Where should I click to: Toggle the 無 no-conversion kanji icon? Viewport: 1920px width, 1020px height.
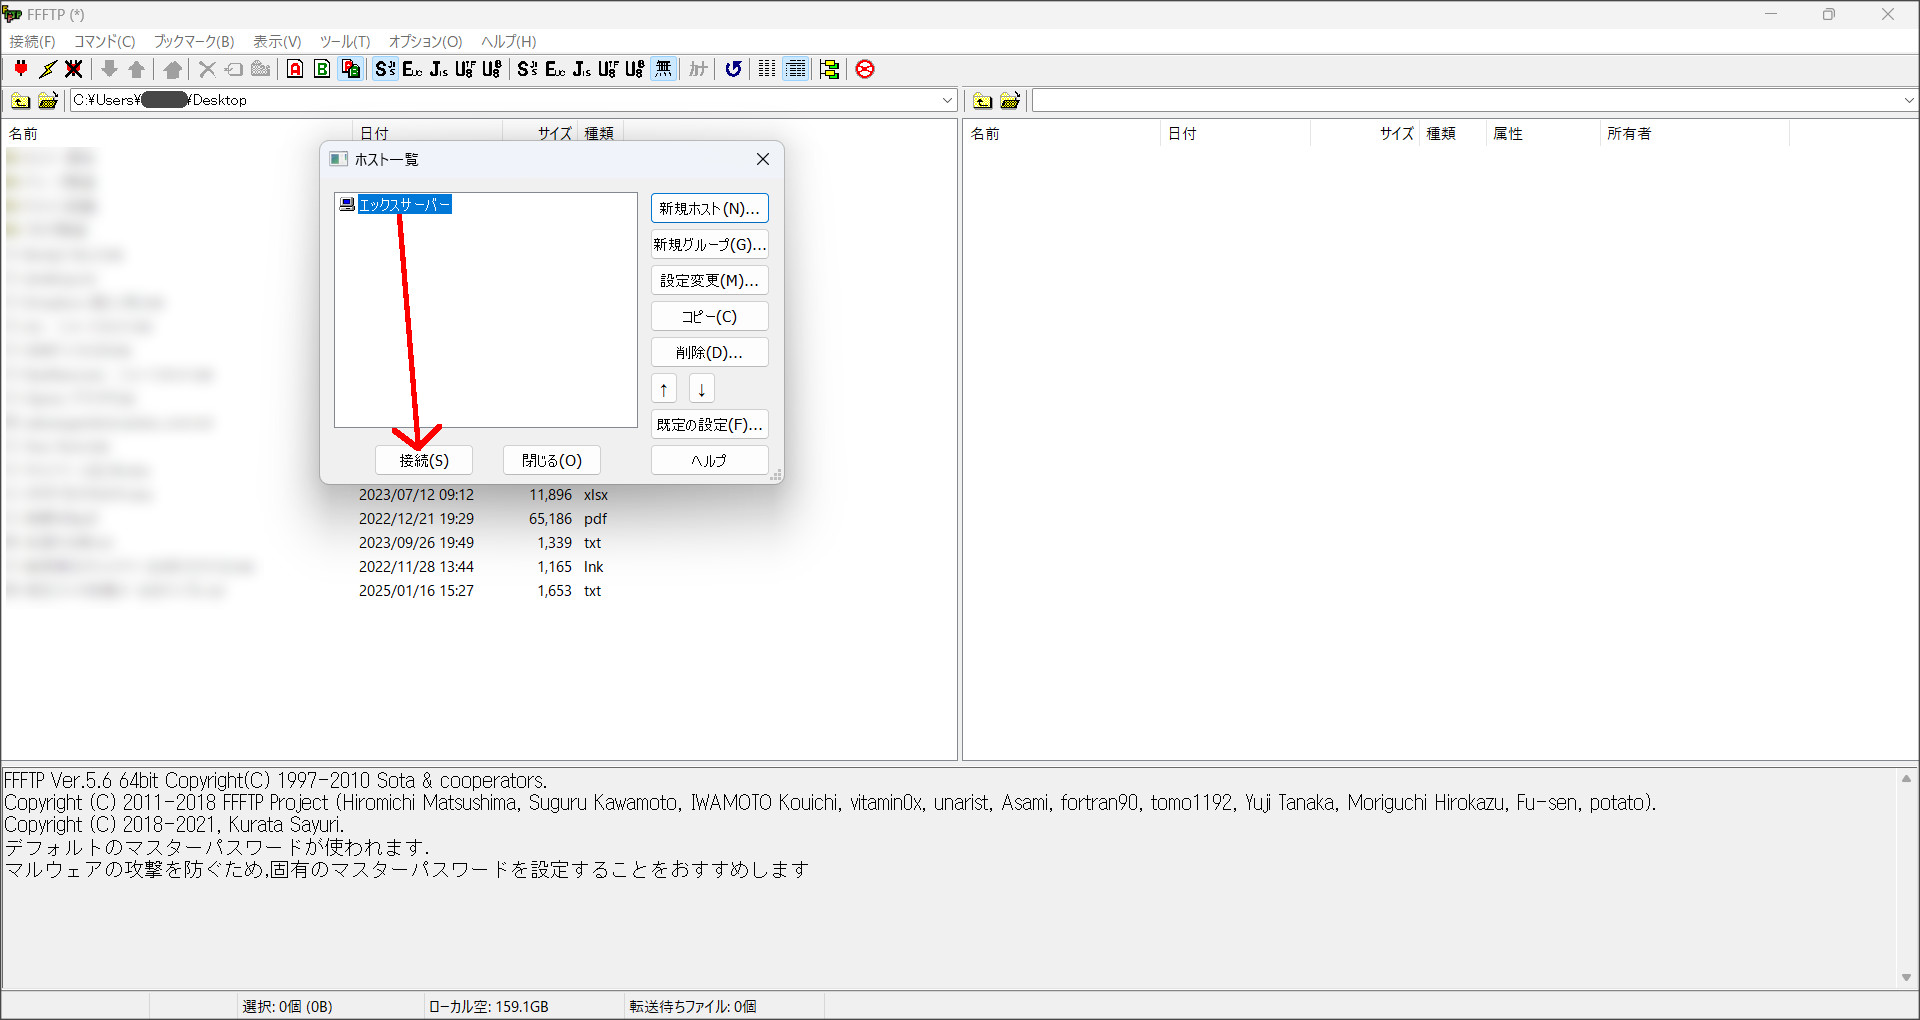pyautogui.click(x=663, y=69)
